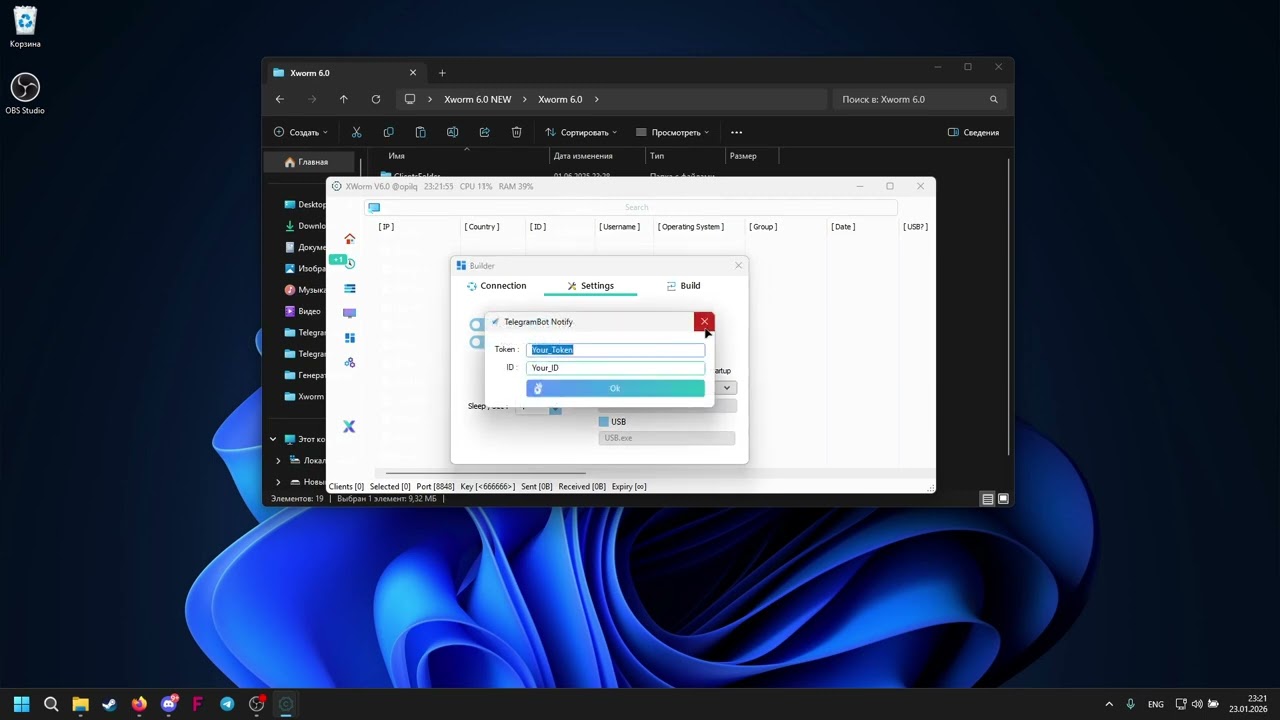The image size is (1280, 720).
Task: Sort files by Дата изменения column
Action: tap(583, 156)
